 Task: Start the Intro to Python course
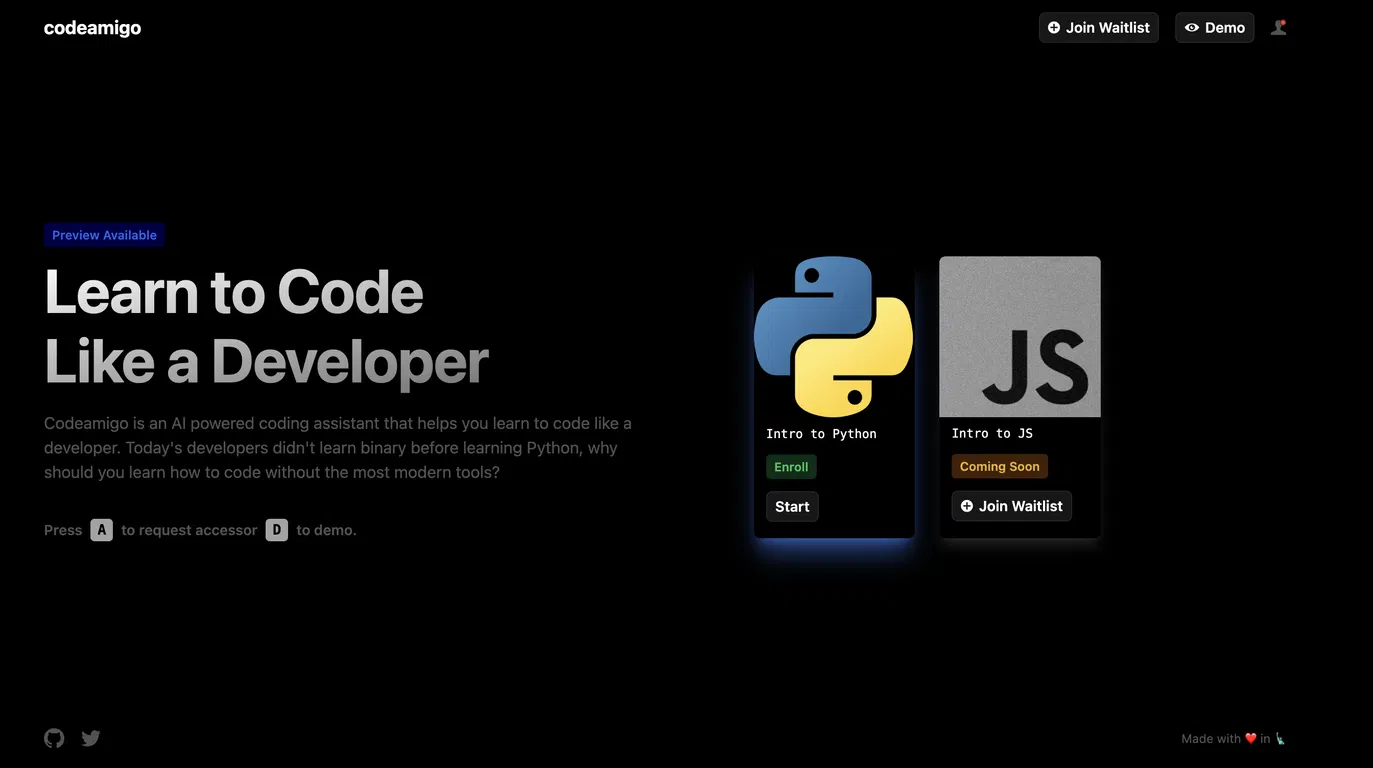(792, 507)
